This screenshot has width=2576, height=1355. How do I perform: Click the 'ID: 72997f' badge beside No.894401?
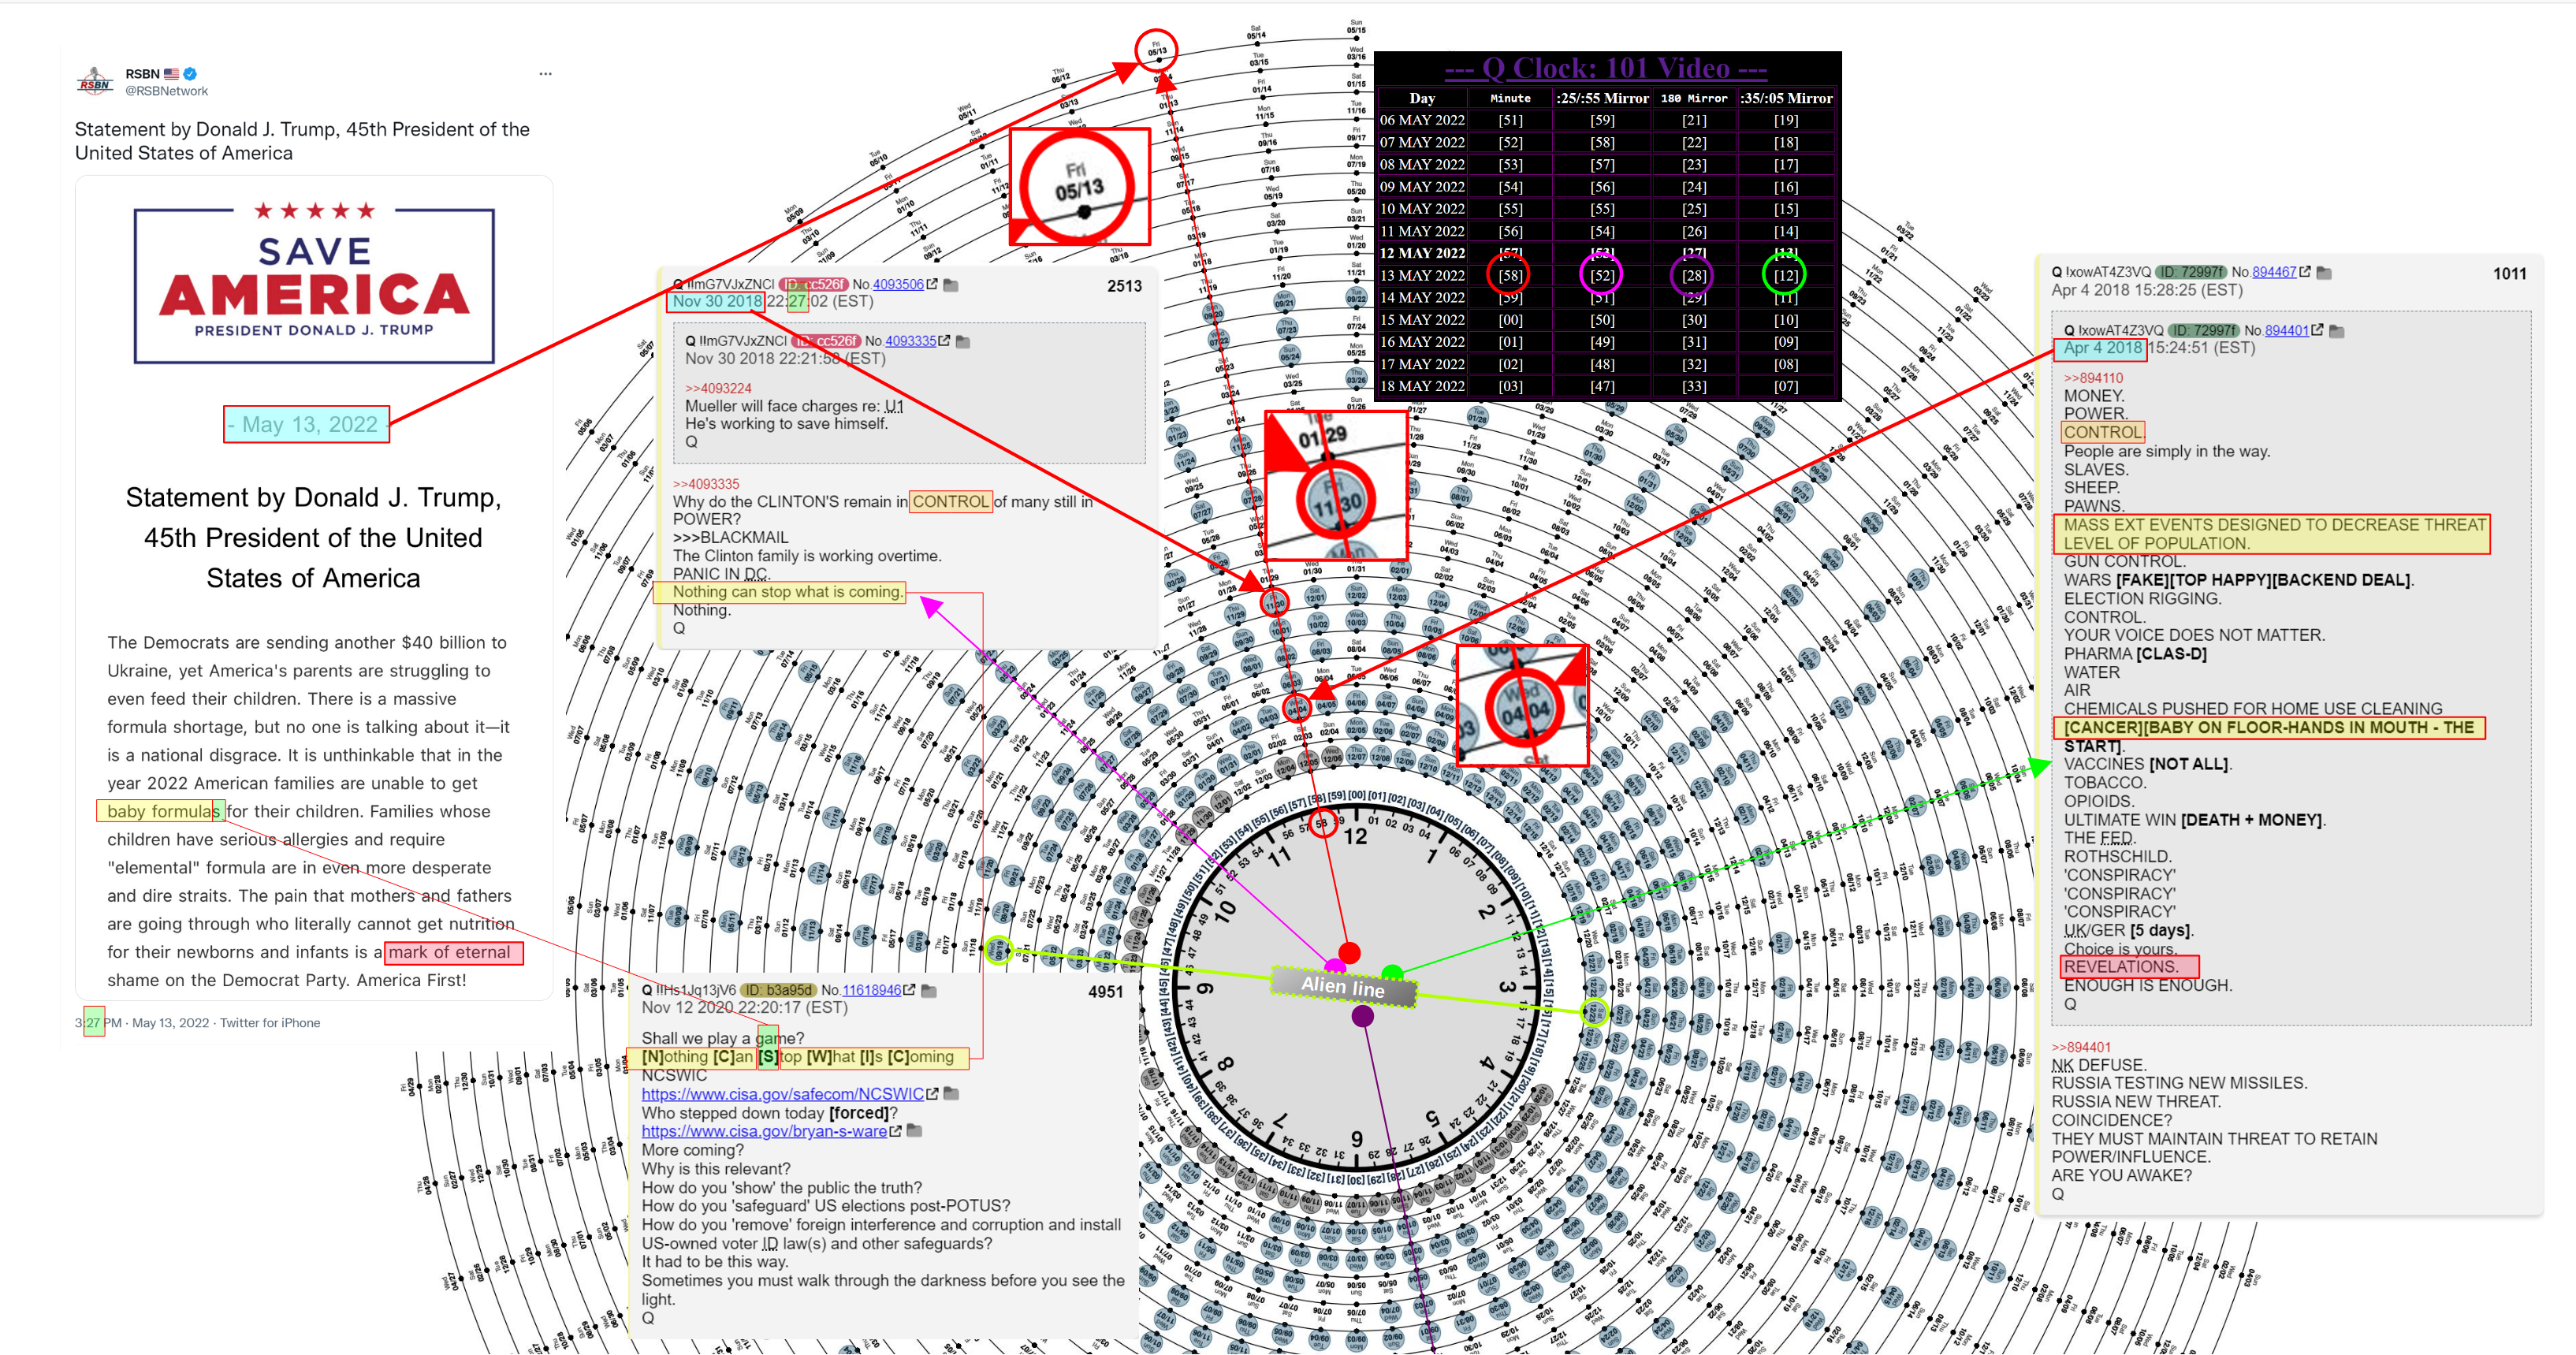coord(2203,330)
